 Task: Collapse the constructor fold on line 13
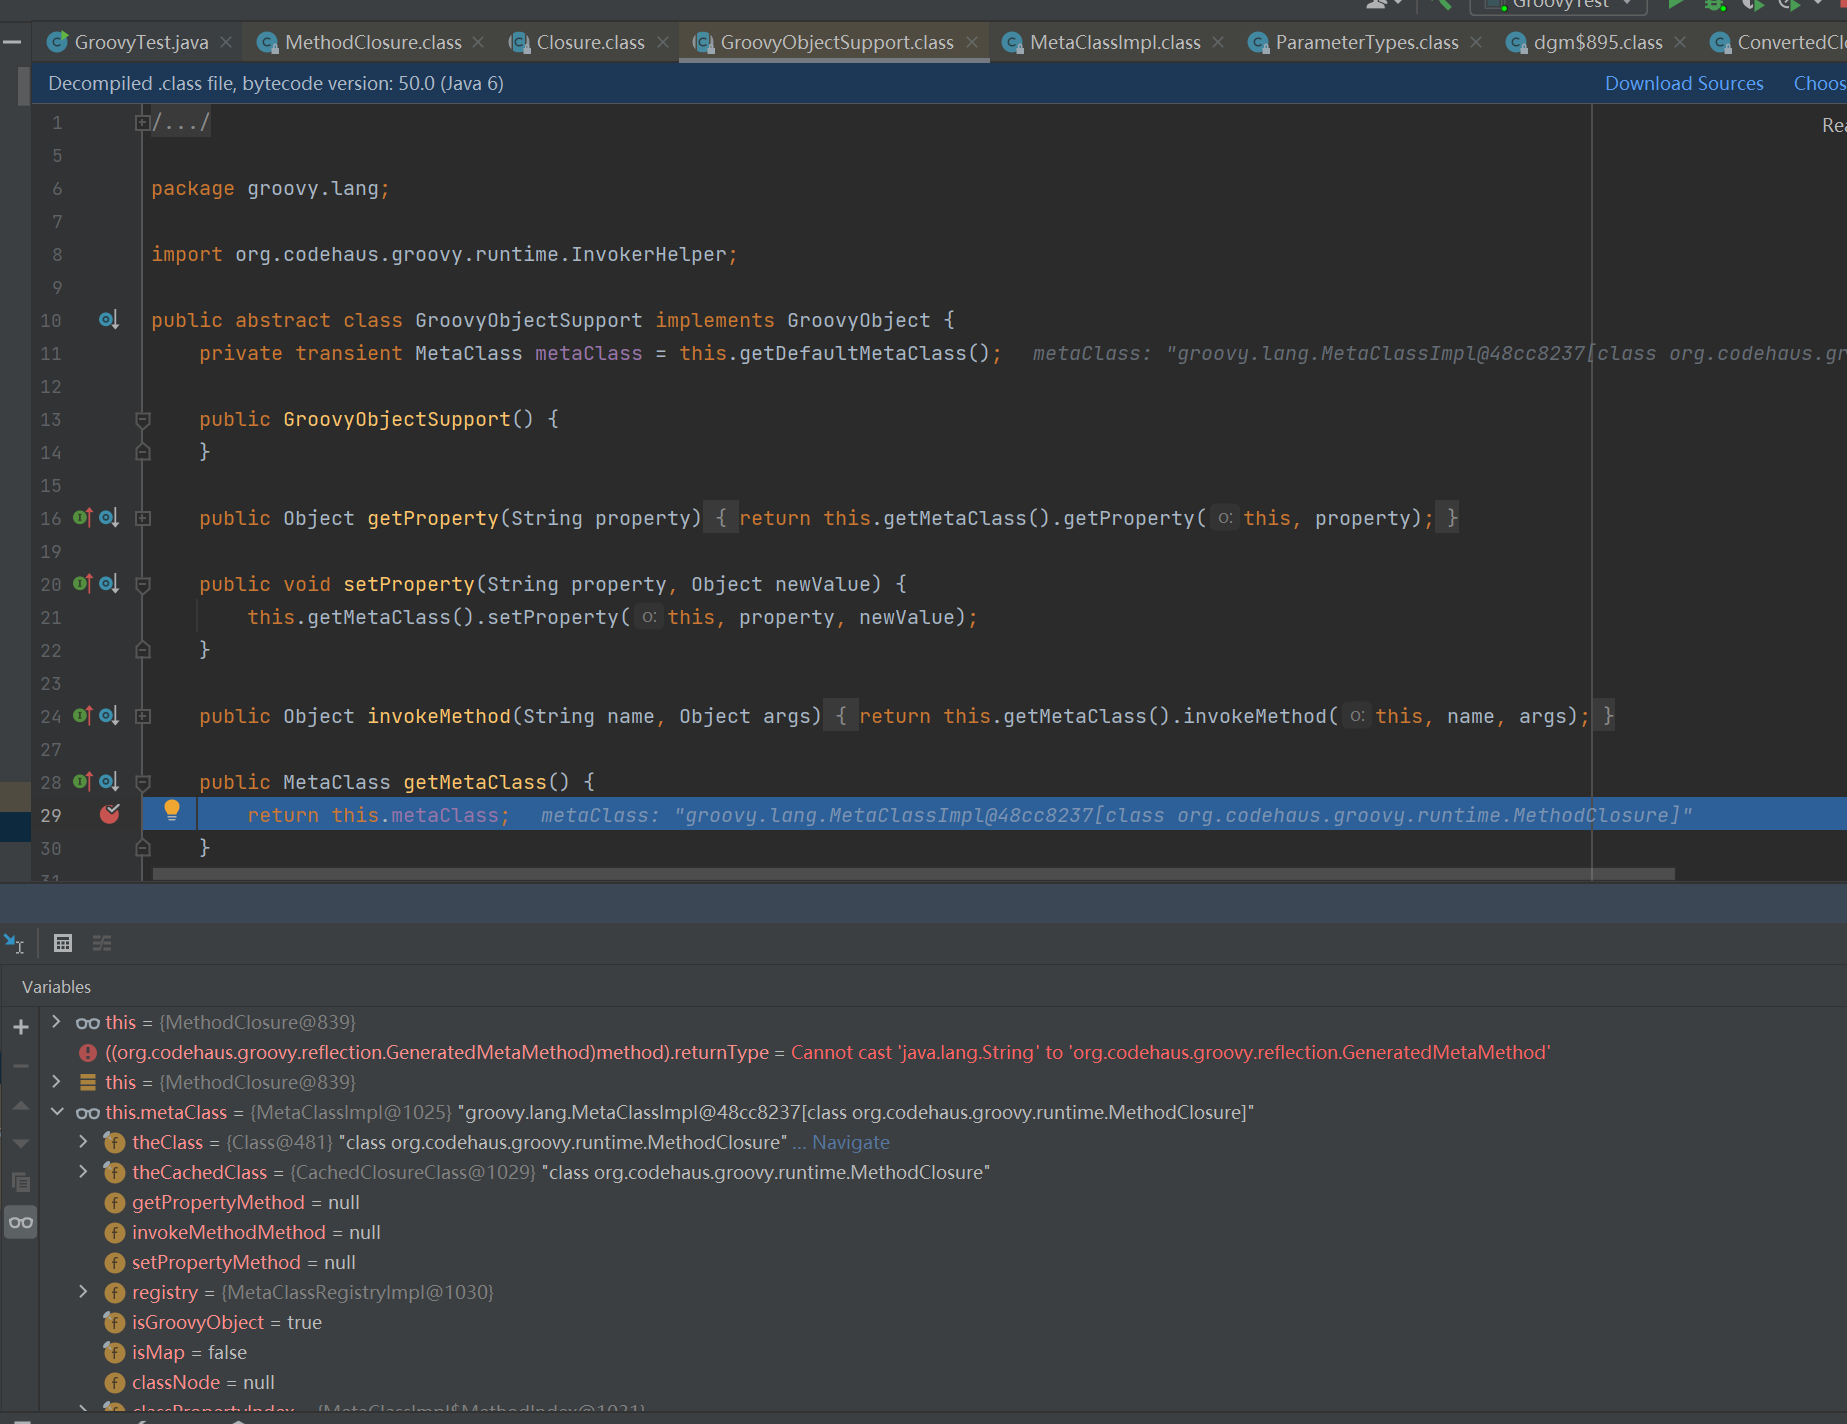[142, 419]
